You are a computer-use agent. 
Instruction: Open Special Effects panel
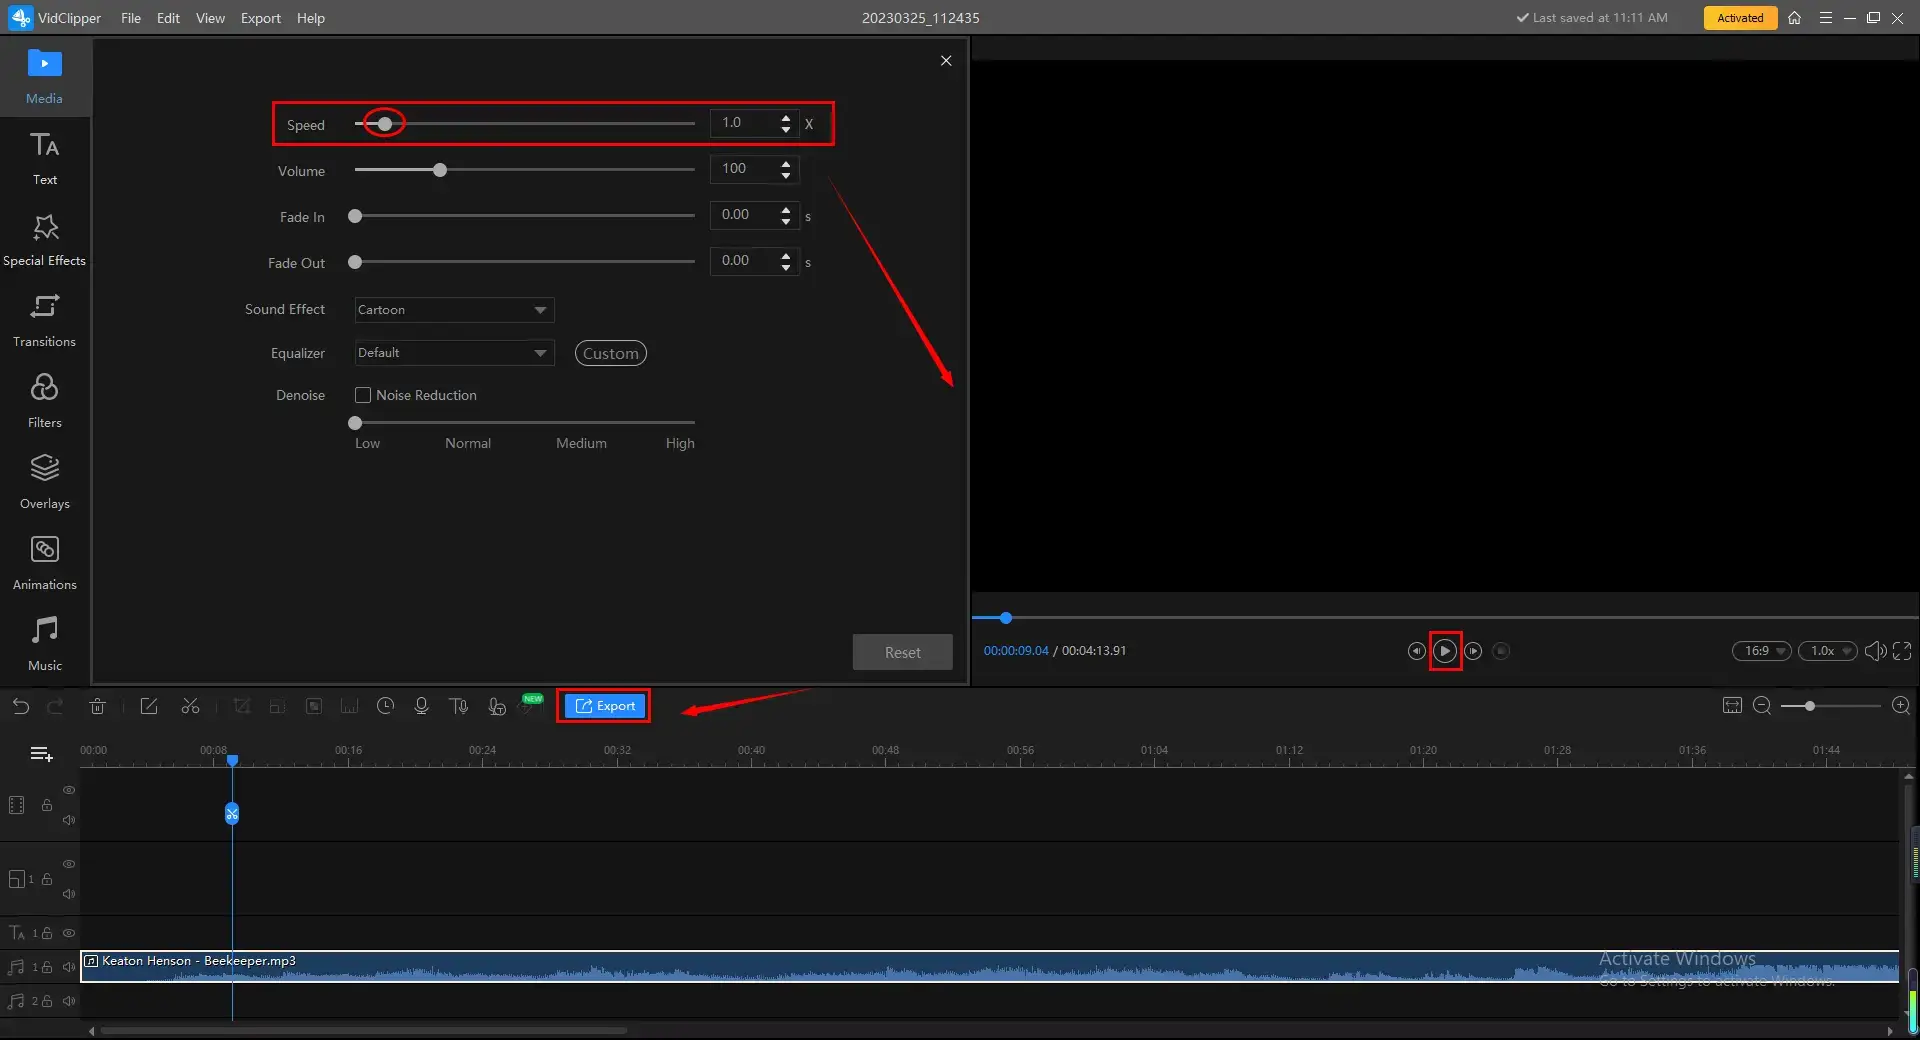click(x=44, y=240)
